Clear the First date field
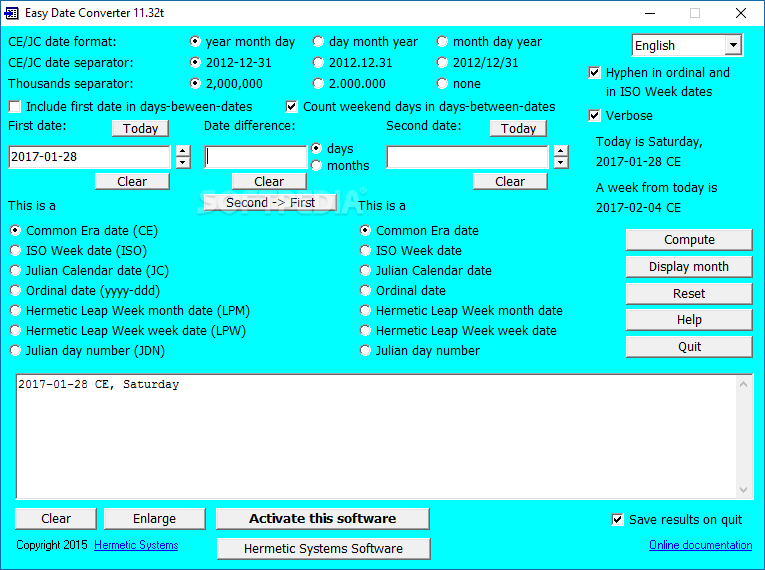 132,182
